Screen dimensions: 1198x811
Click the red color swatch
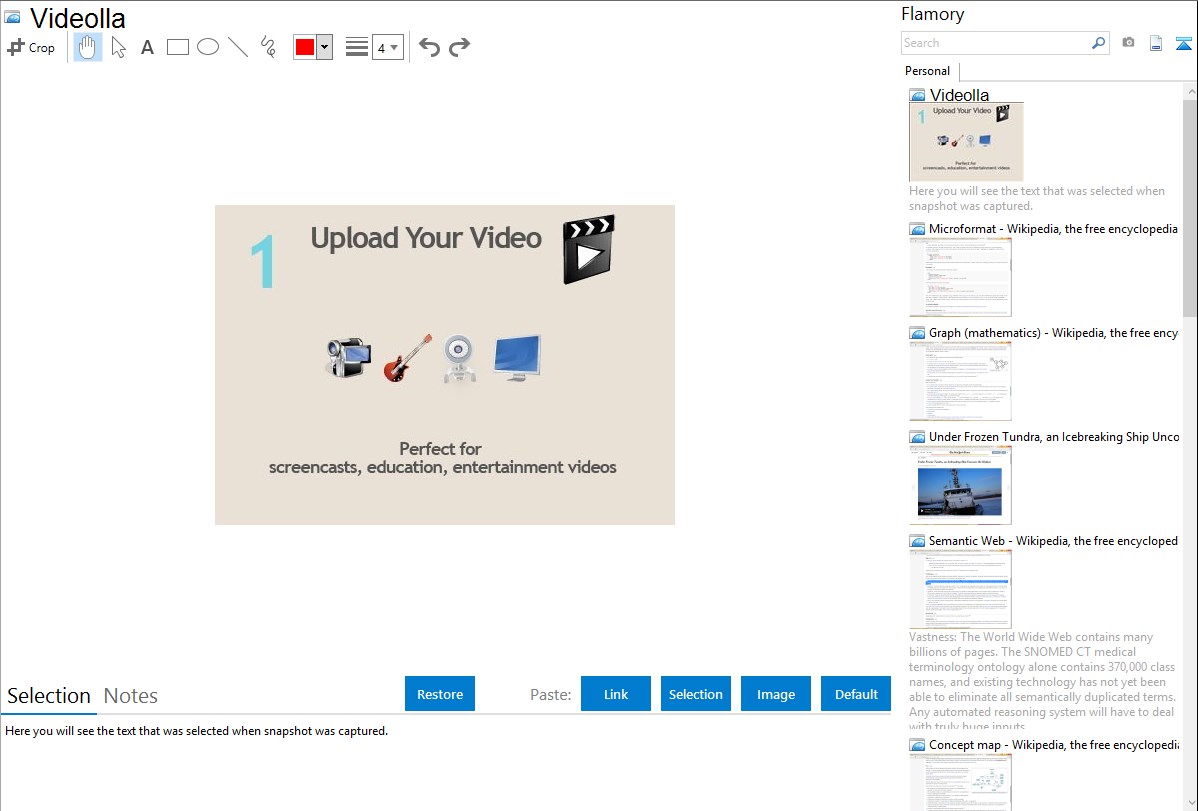pos(305,47)
